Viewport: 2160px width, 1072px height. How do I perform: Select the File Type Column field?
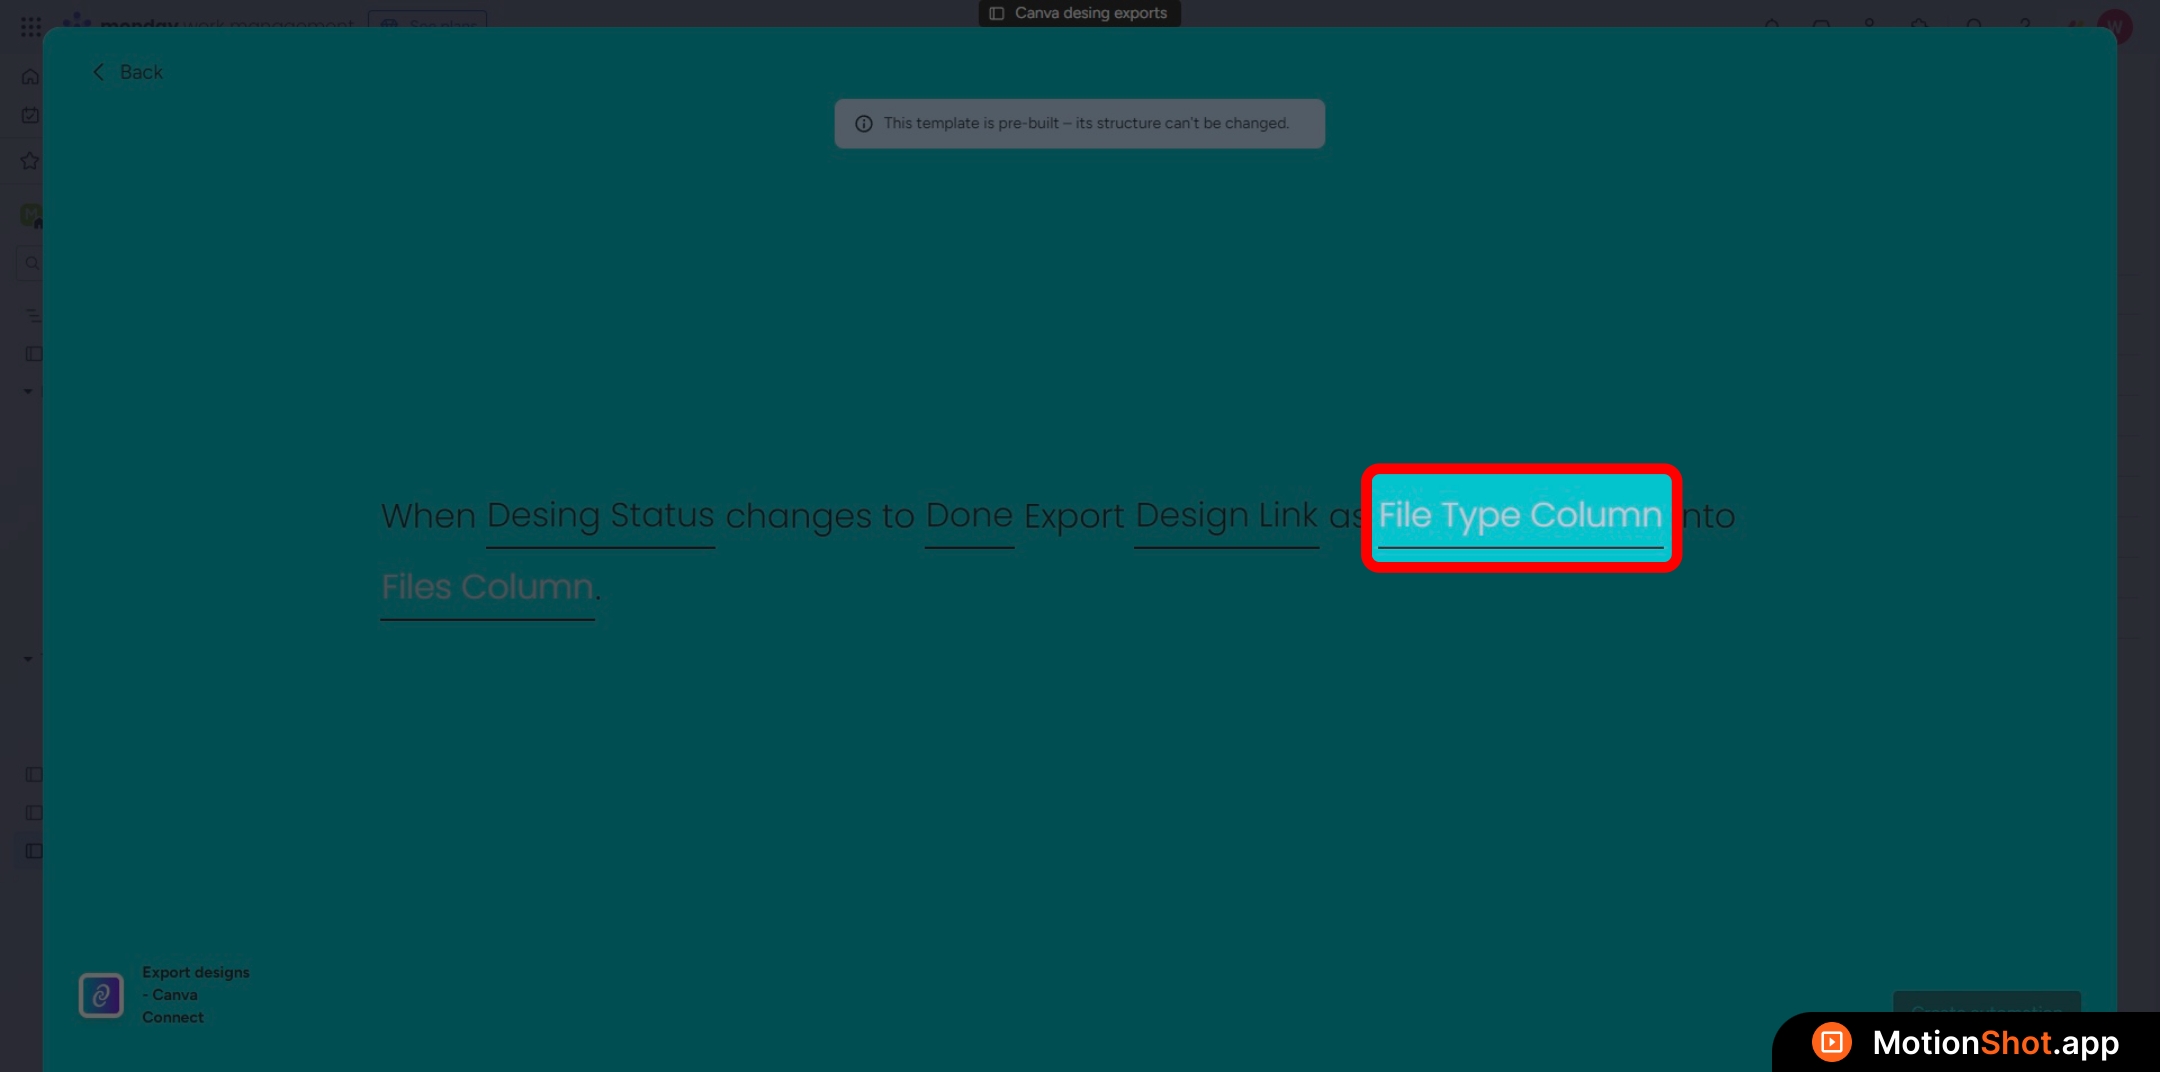pos(1520,516)
